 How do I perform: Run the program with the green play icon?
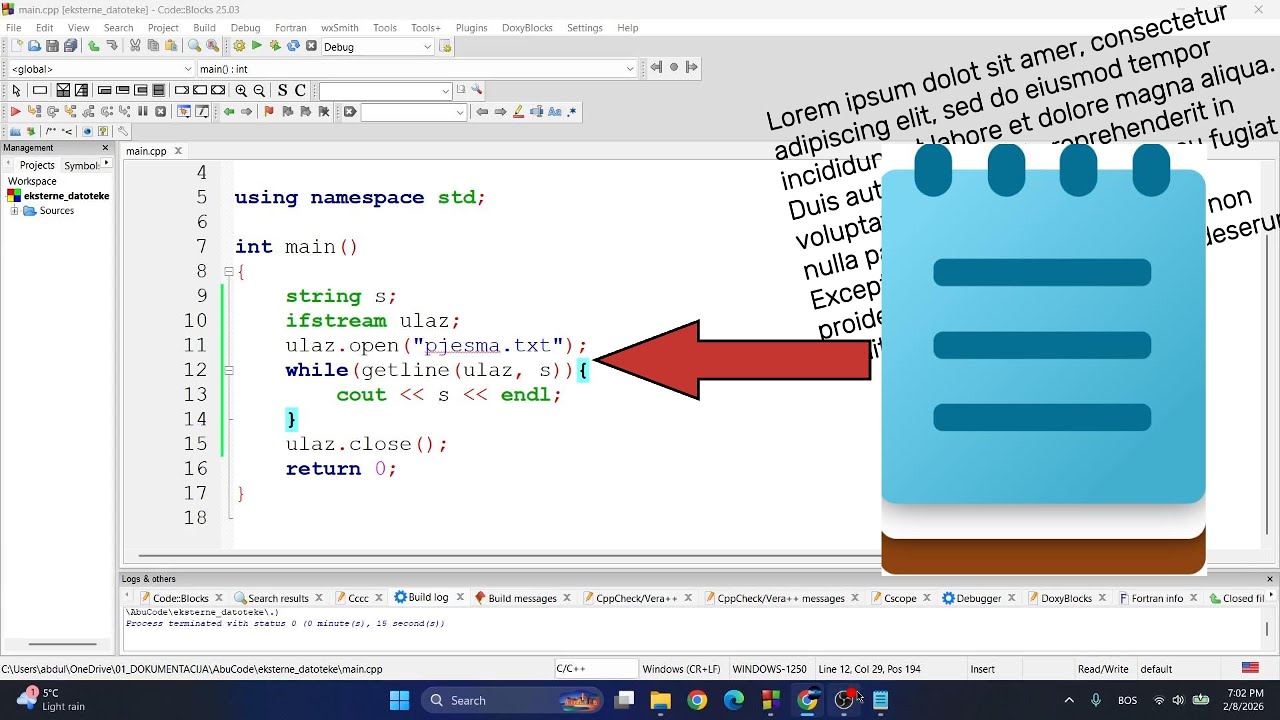click(x=256, y=46)
